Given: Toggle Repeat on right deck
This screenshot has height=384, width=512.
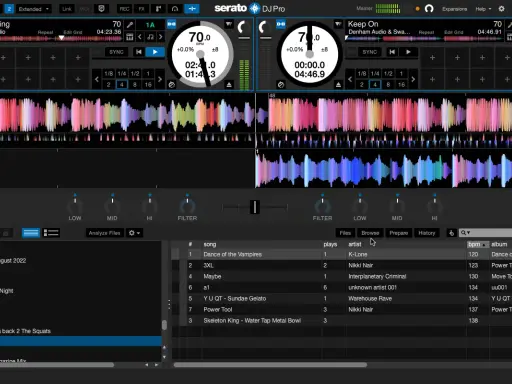Looking at the screenshot, I should tap(426, 32).
